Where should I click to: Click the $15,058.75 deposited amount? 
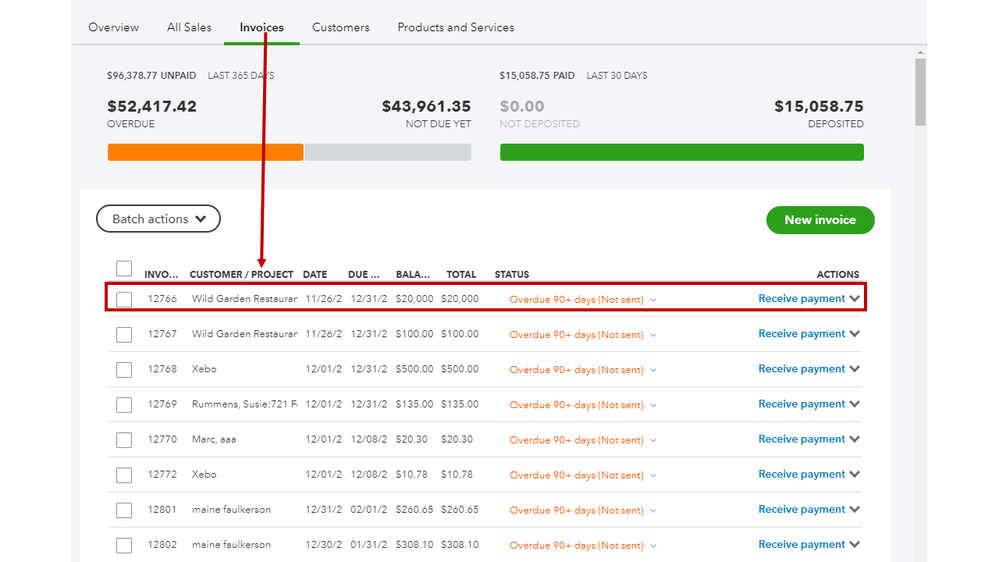coord(819,106)
